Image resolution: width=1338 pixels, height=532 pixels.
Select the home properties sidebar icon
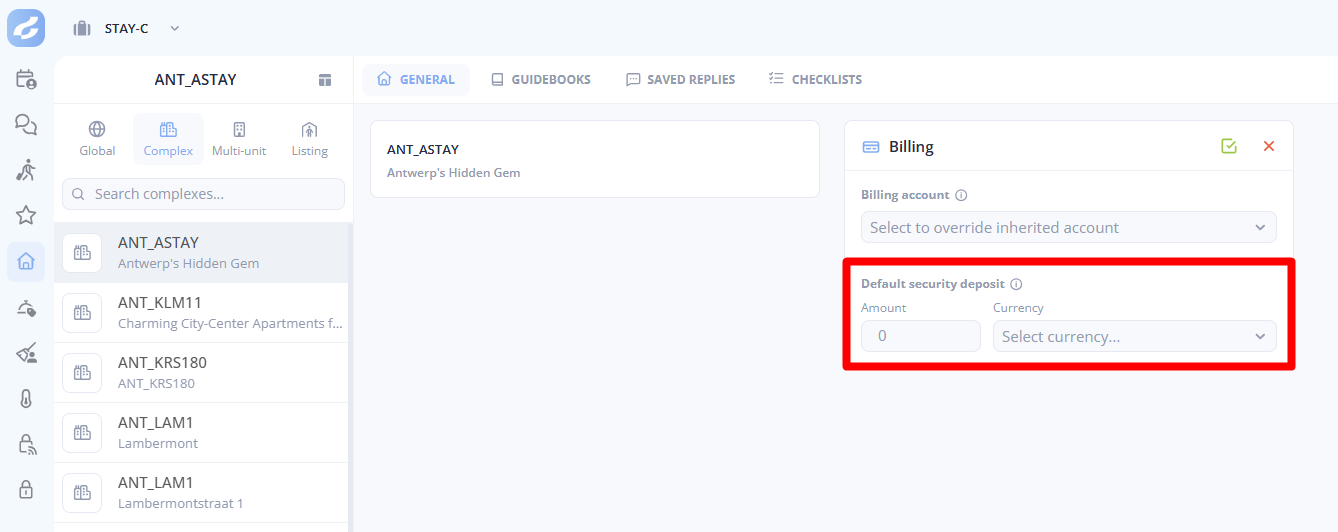coord(26,262)
